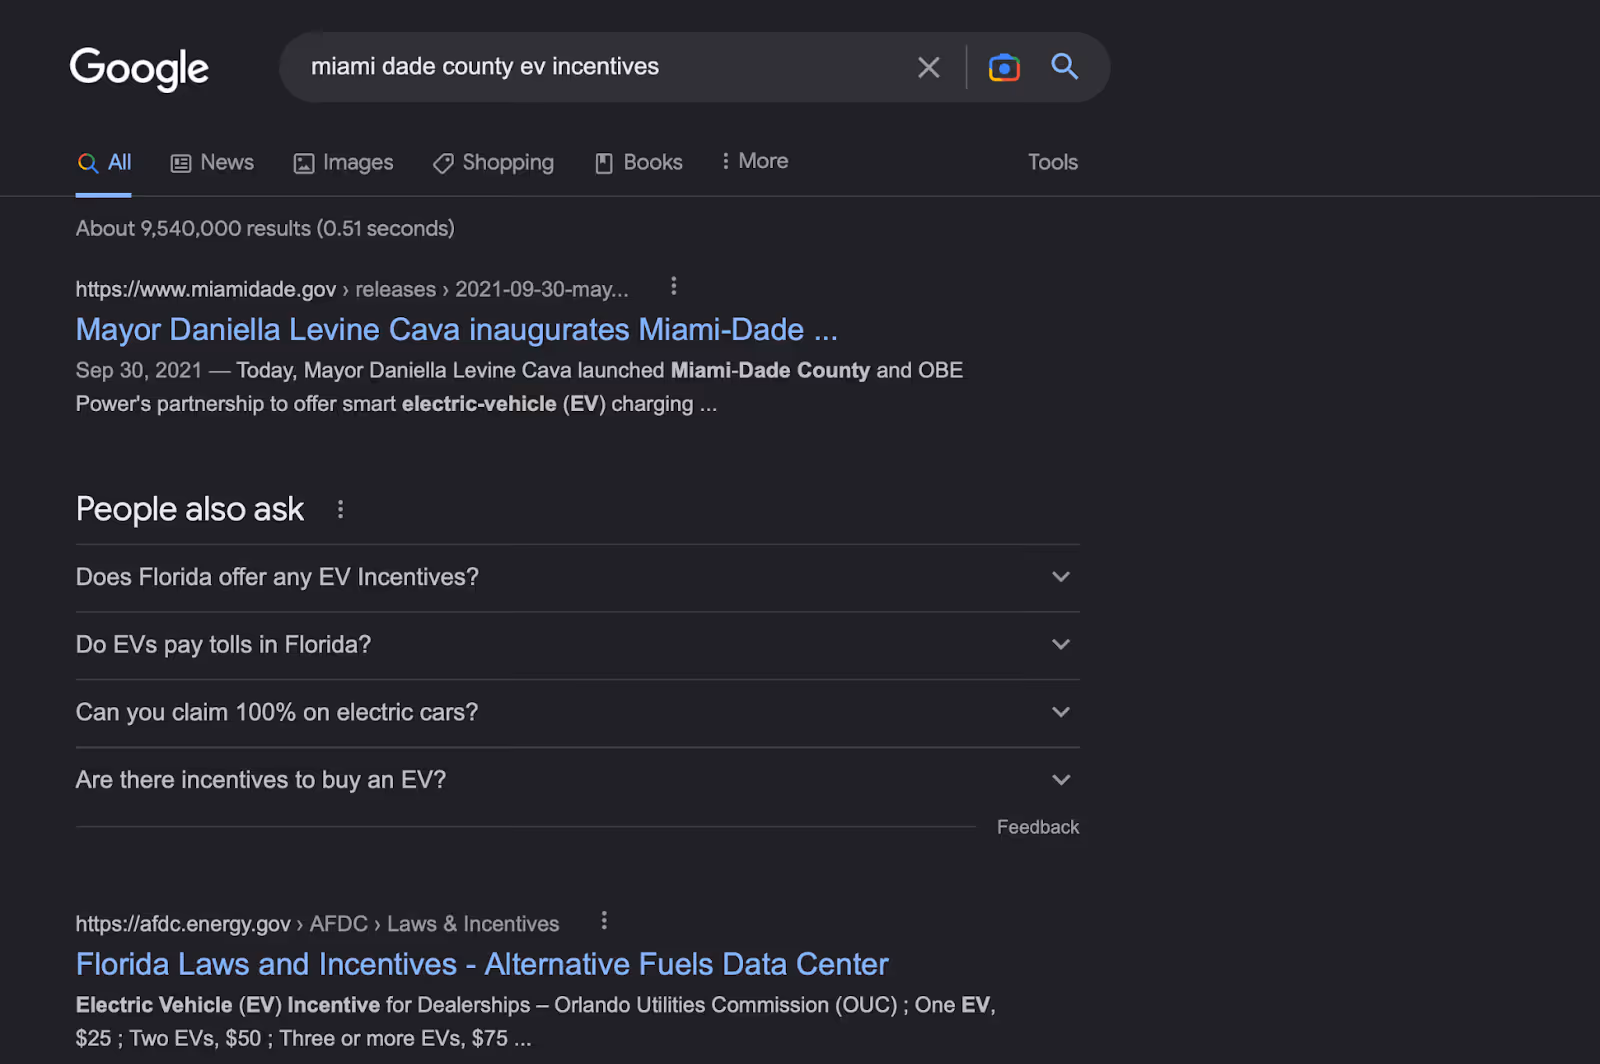Screen dimensions: 1600x1064
Task: Click the 'Electric Vehicle (EV) Incentive for Dealerships' snippet
Action: click(x=536, y=1021)
